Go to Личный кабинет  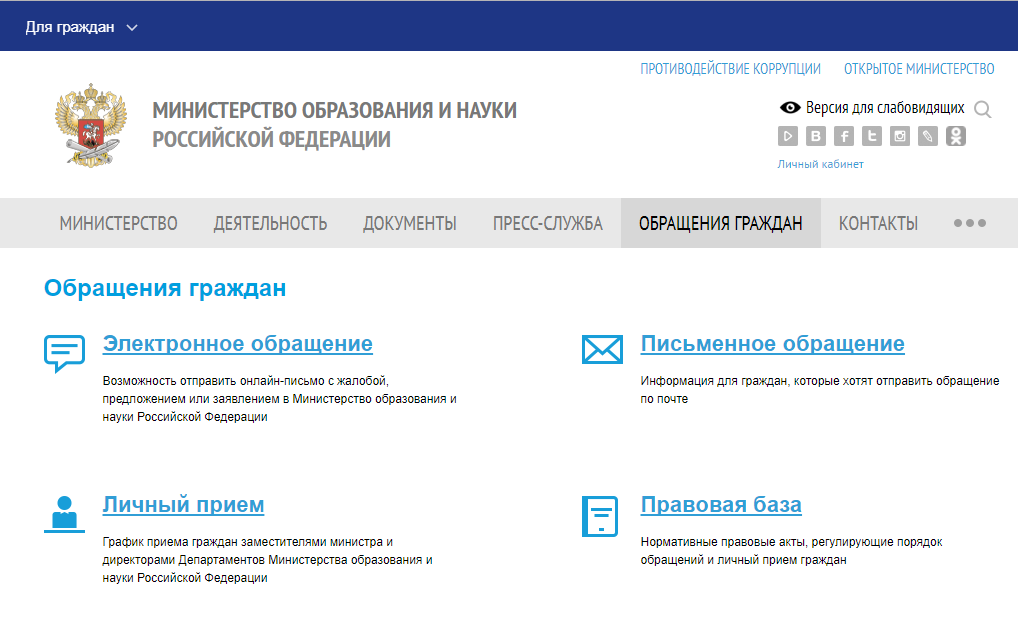click(x=821, y=164)
